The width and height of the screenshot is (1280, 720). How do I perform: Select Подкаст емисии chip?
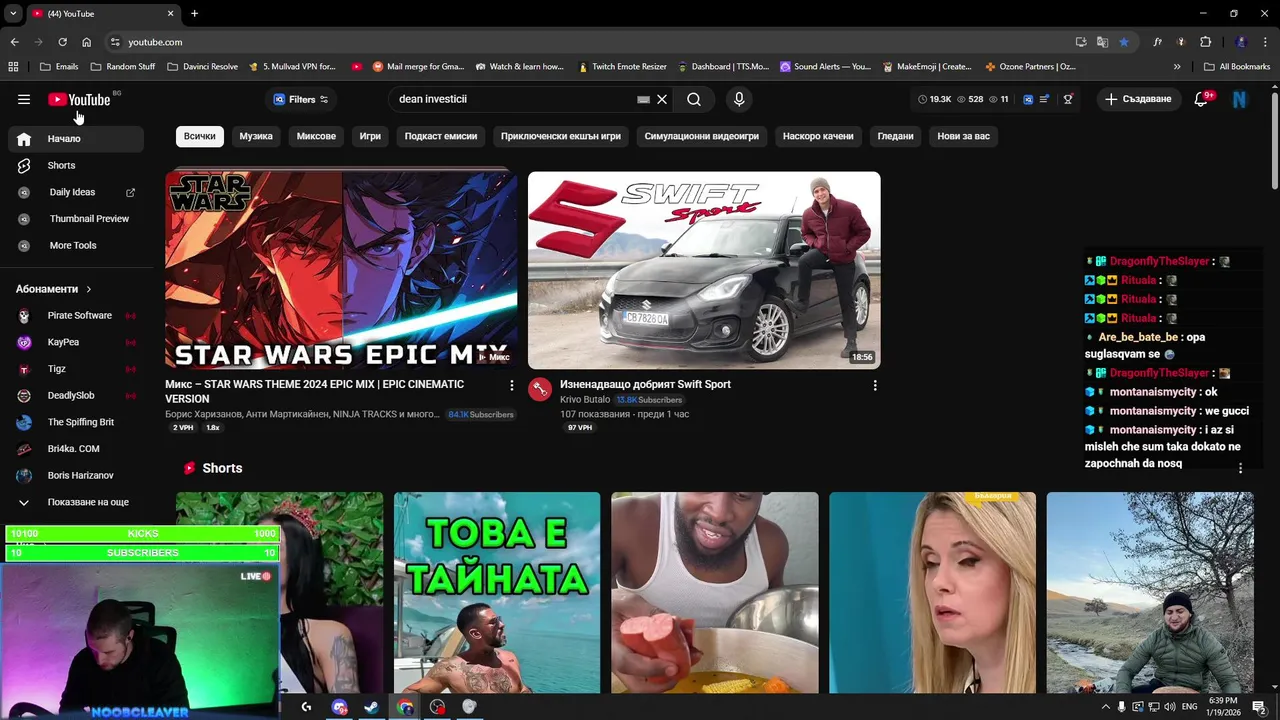[x=440, y=136]
